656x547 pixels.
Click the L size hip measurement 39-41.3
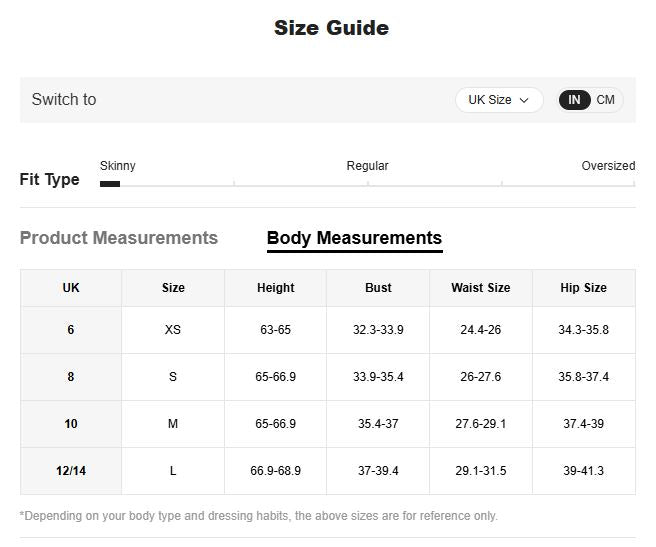pyautogui.click(x=583, y=471)
